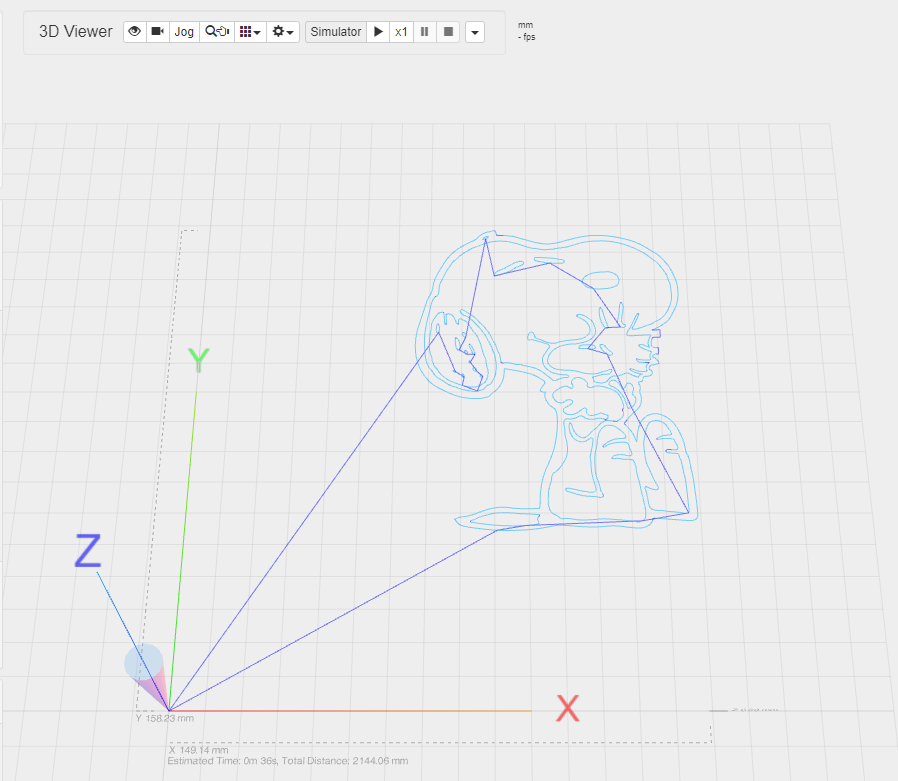Image resolution: width=898 pixels, height=781 pixels.
Task: Click the 'Estimated Time' total distance text
Action: pos(287,761)
